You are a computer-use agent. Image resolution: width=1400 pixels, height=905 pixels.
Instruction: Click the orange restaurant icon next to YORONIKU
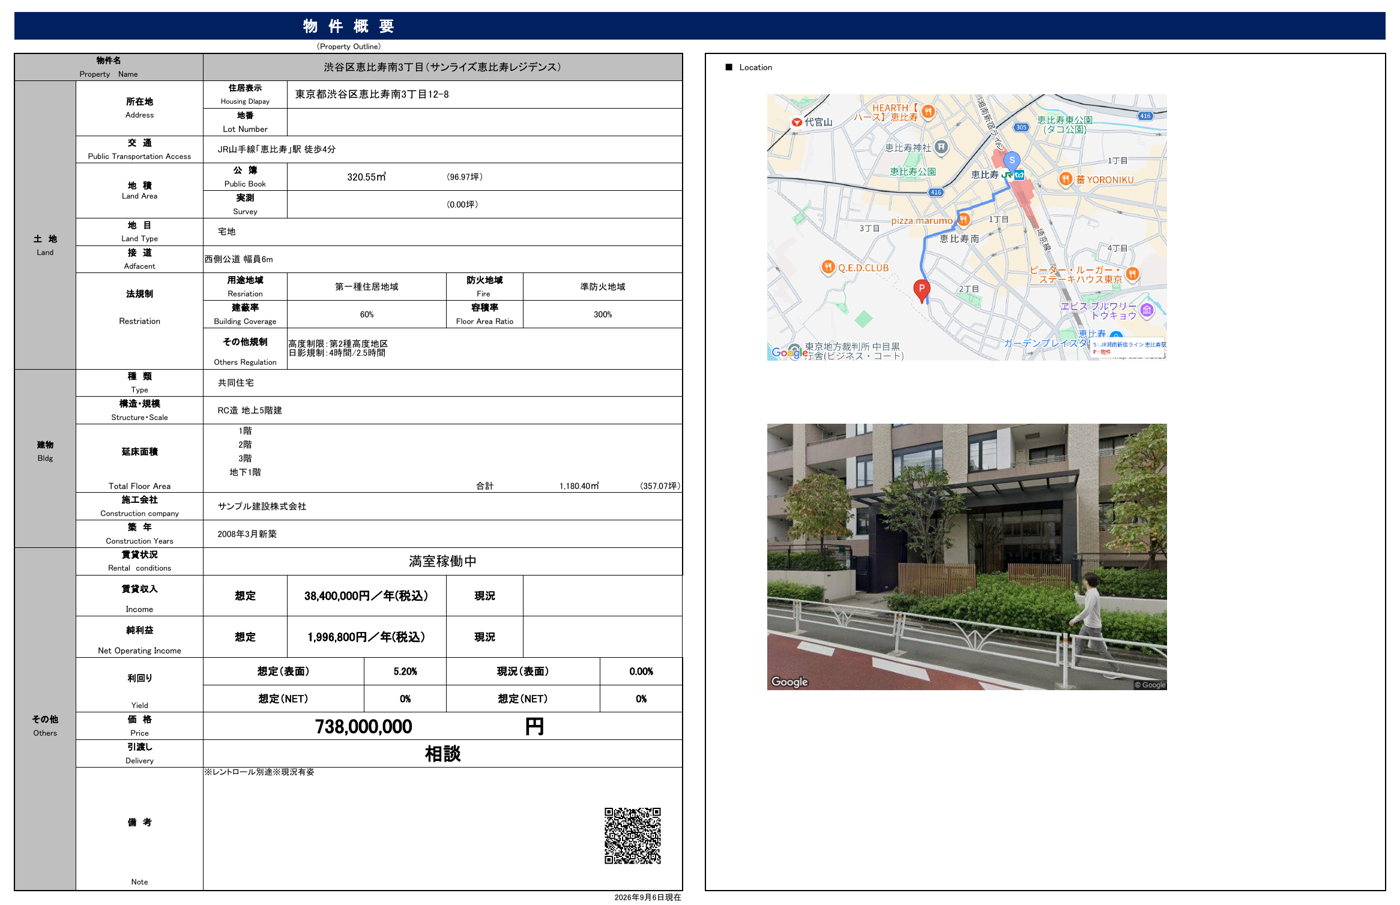(1065, 179)
